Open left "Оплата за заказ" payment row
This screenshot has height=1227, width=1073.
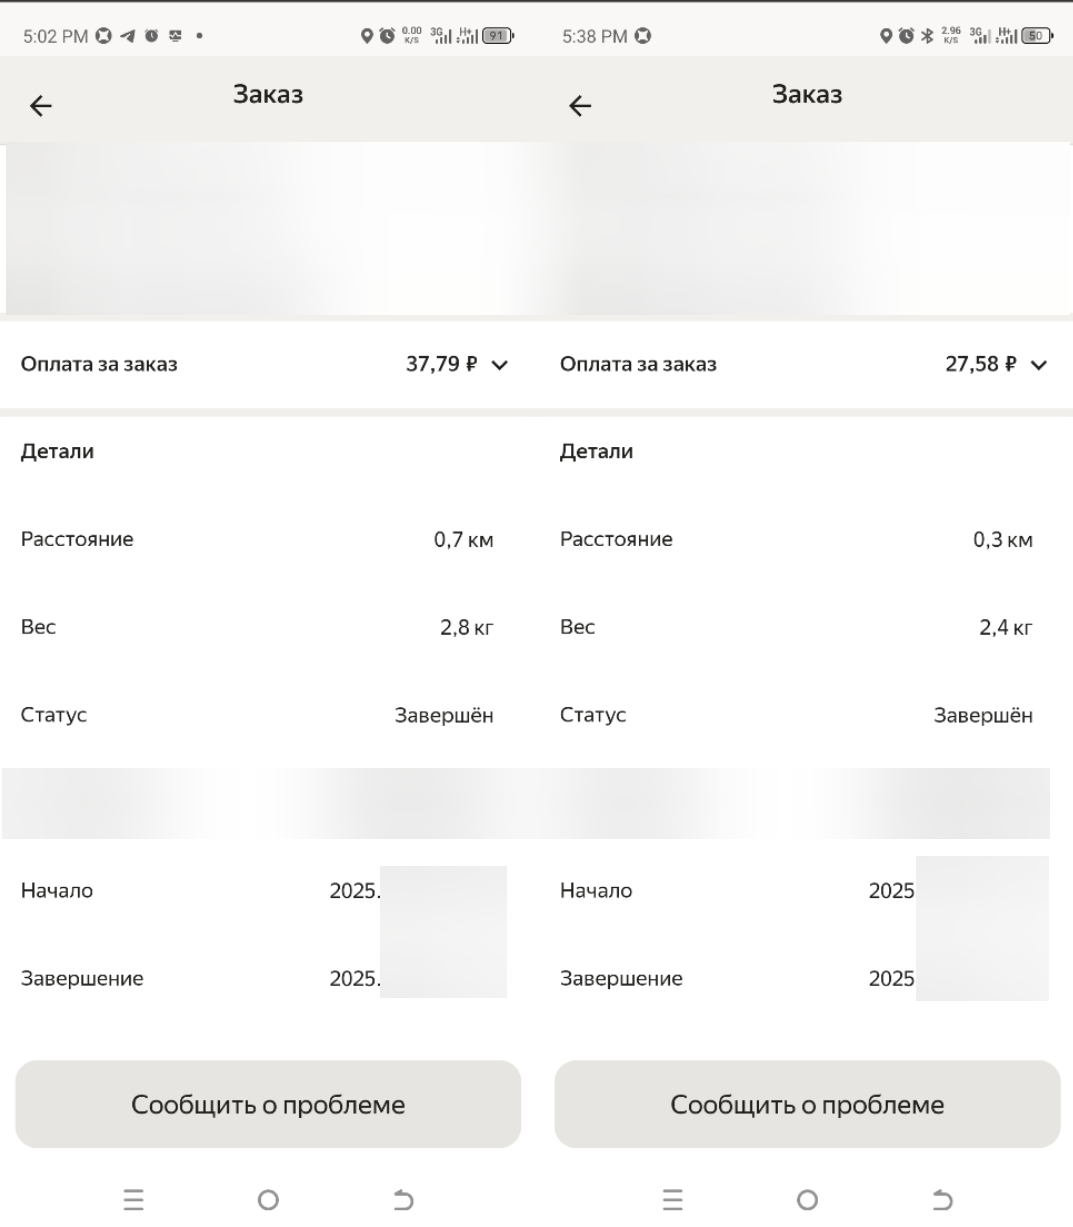click(x=268, y=364)
